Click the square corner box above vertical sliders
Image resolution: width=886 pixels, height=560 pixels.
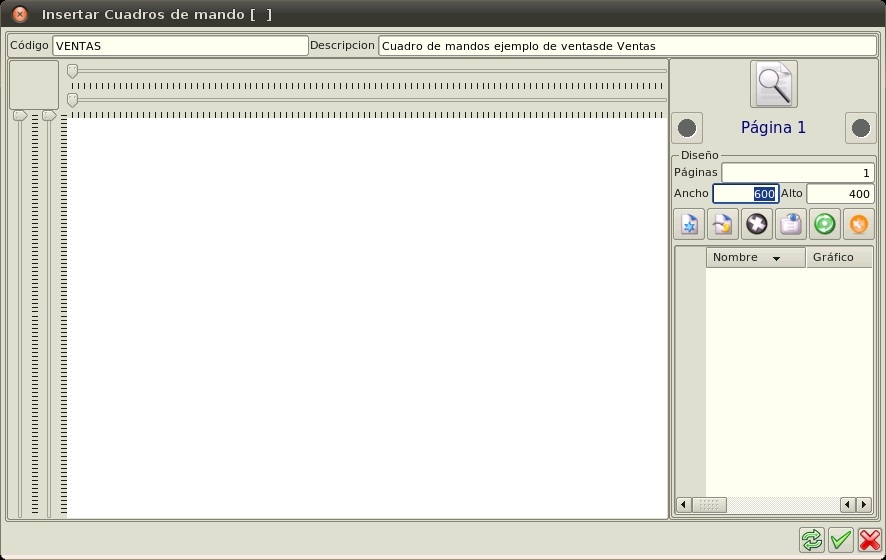[34, 85]
